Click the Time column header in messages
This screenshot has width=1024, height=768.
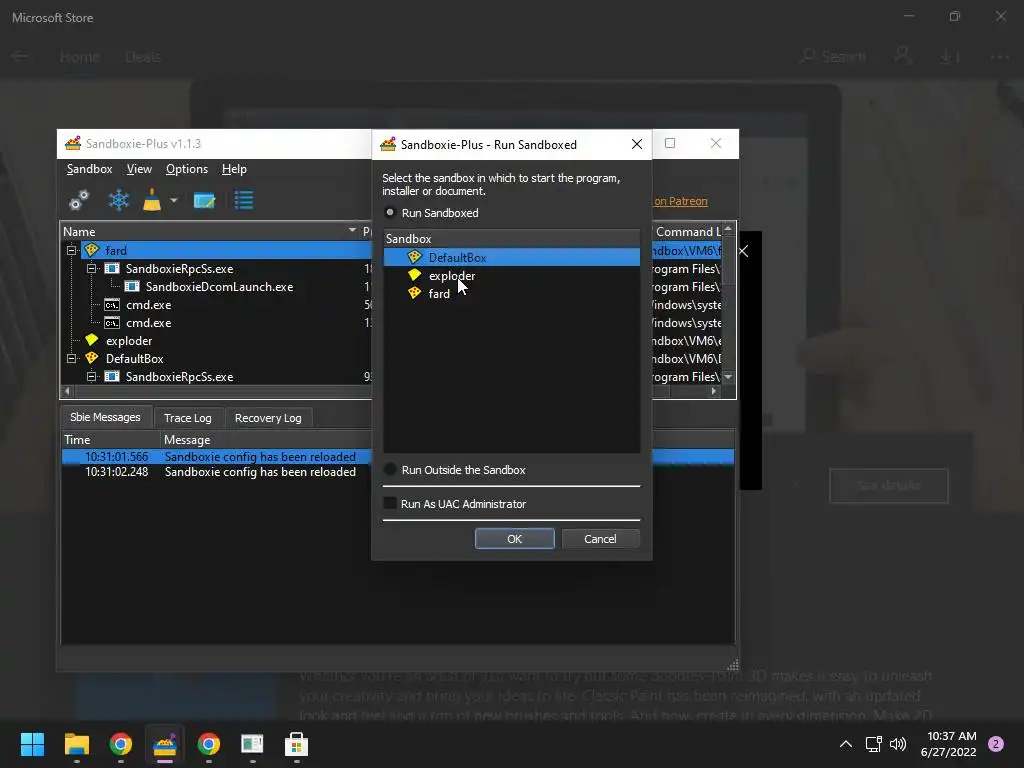tap(110, 440)
